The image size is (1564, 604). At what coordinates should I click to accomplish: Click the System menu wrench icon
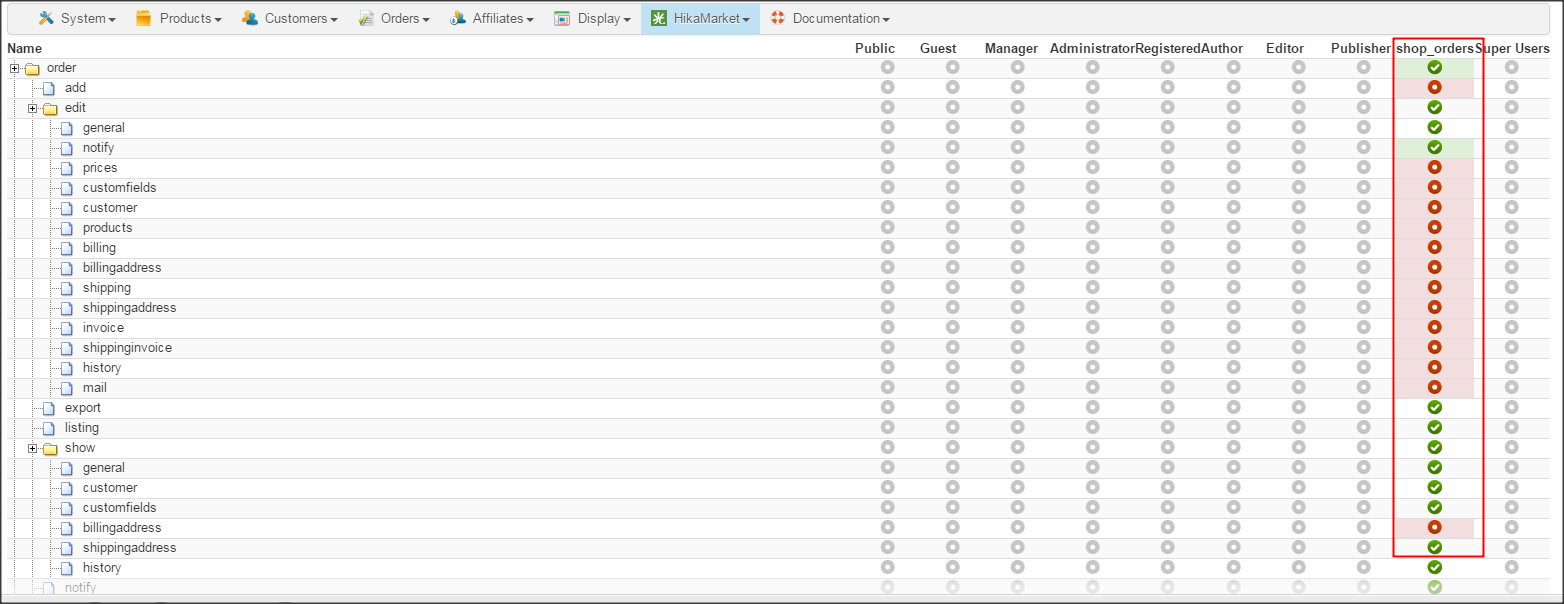click(x=45, y=18)
